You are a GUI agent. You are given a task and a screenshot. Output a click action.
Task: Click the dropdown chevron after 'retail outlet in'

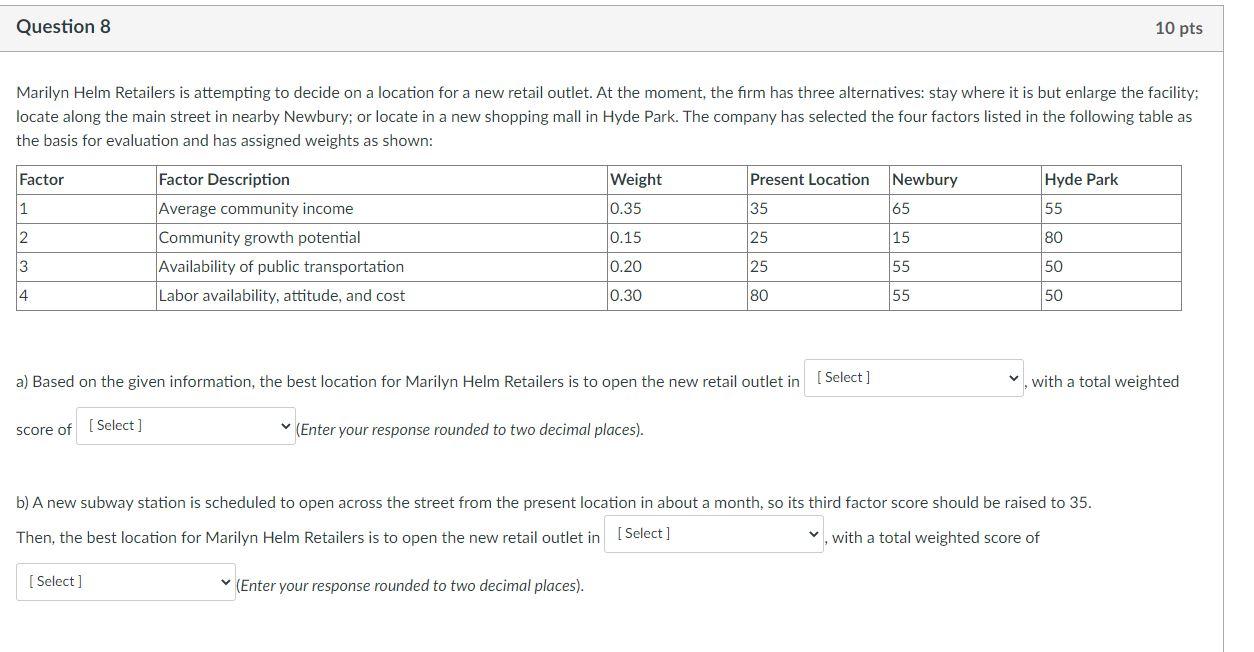click(1011, 378)
